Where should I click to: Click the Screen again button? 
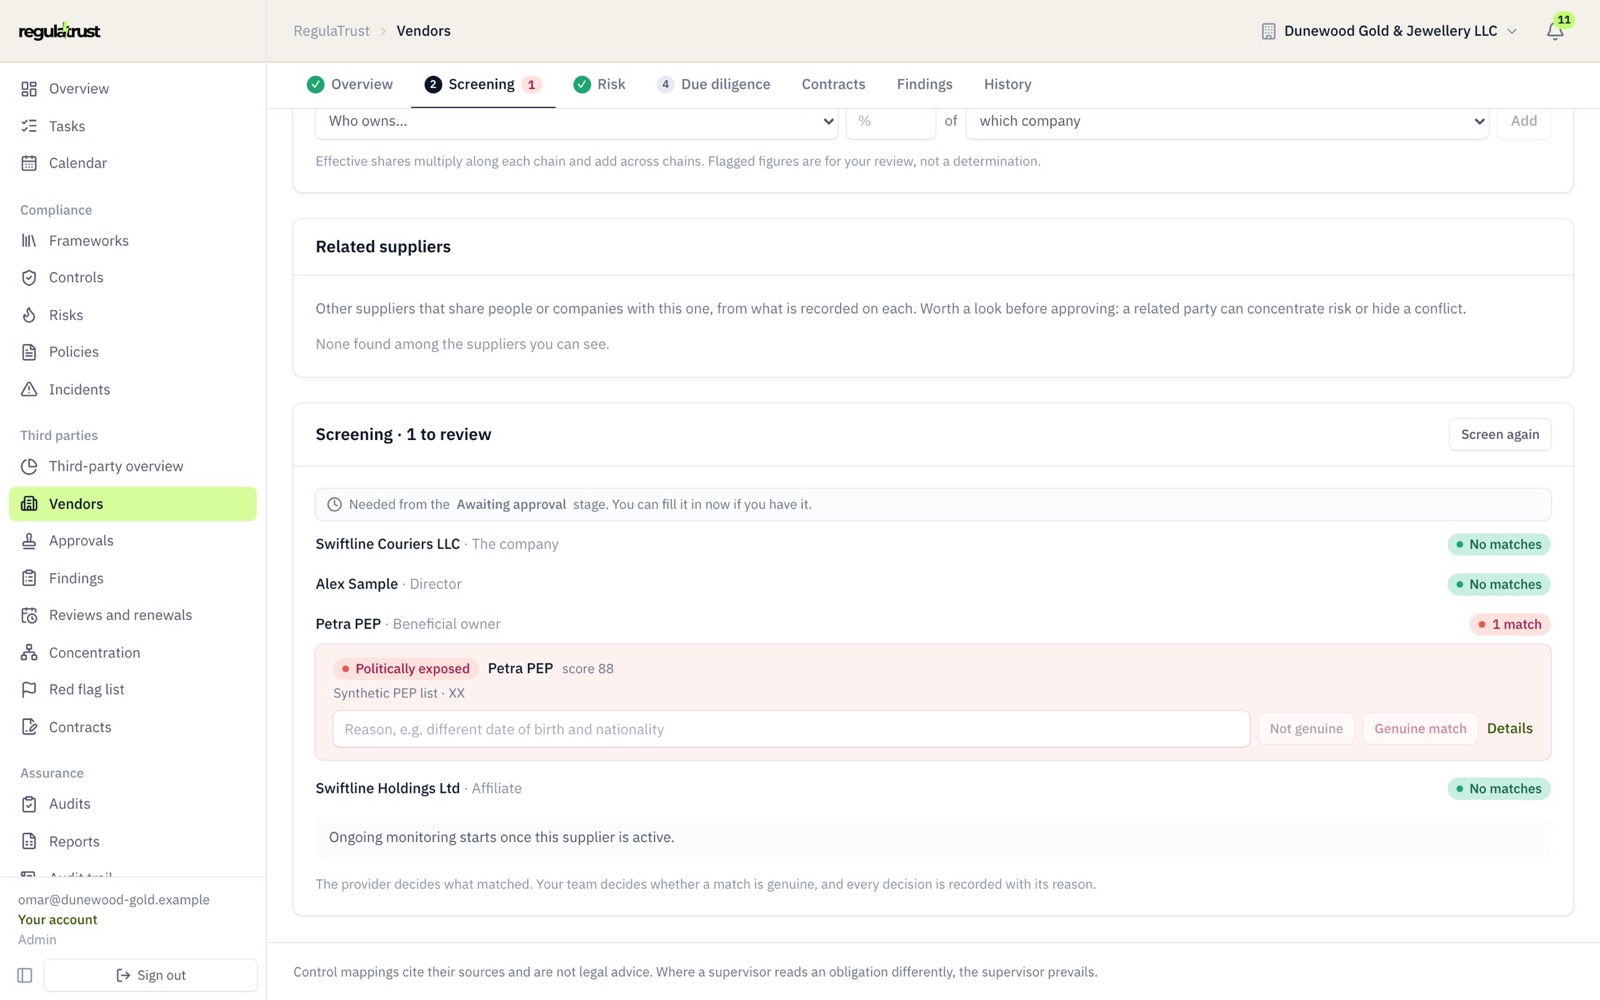click(1500, 434)
